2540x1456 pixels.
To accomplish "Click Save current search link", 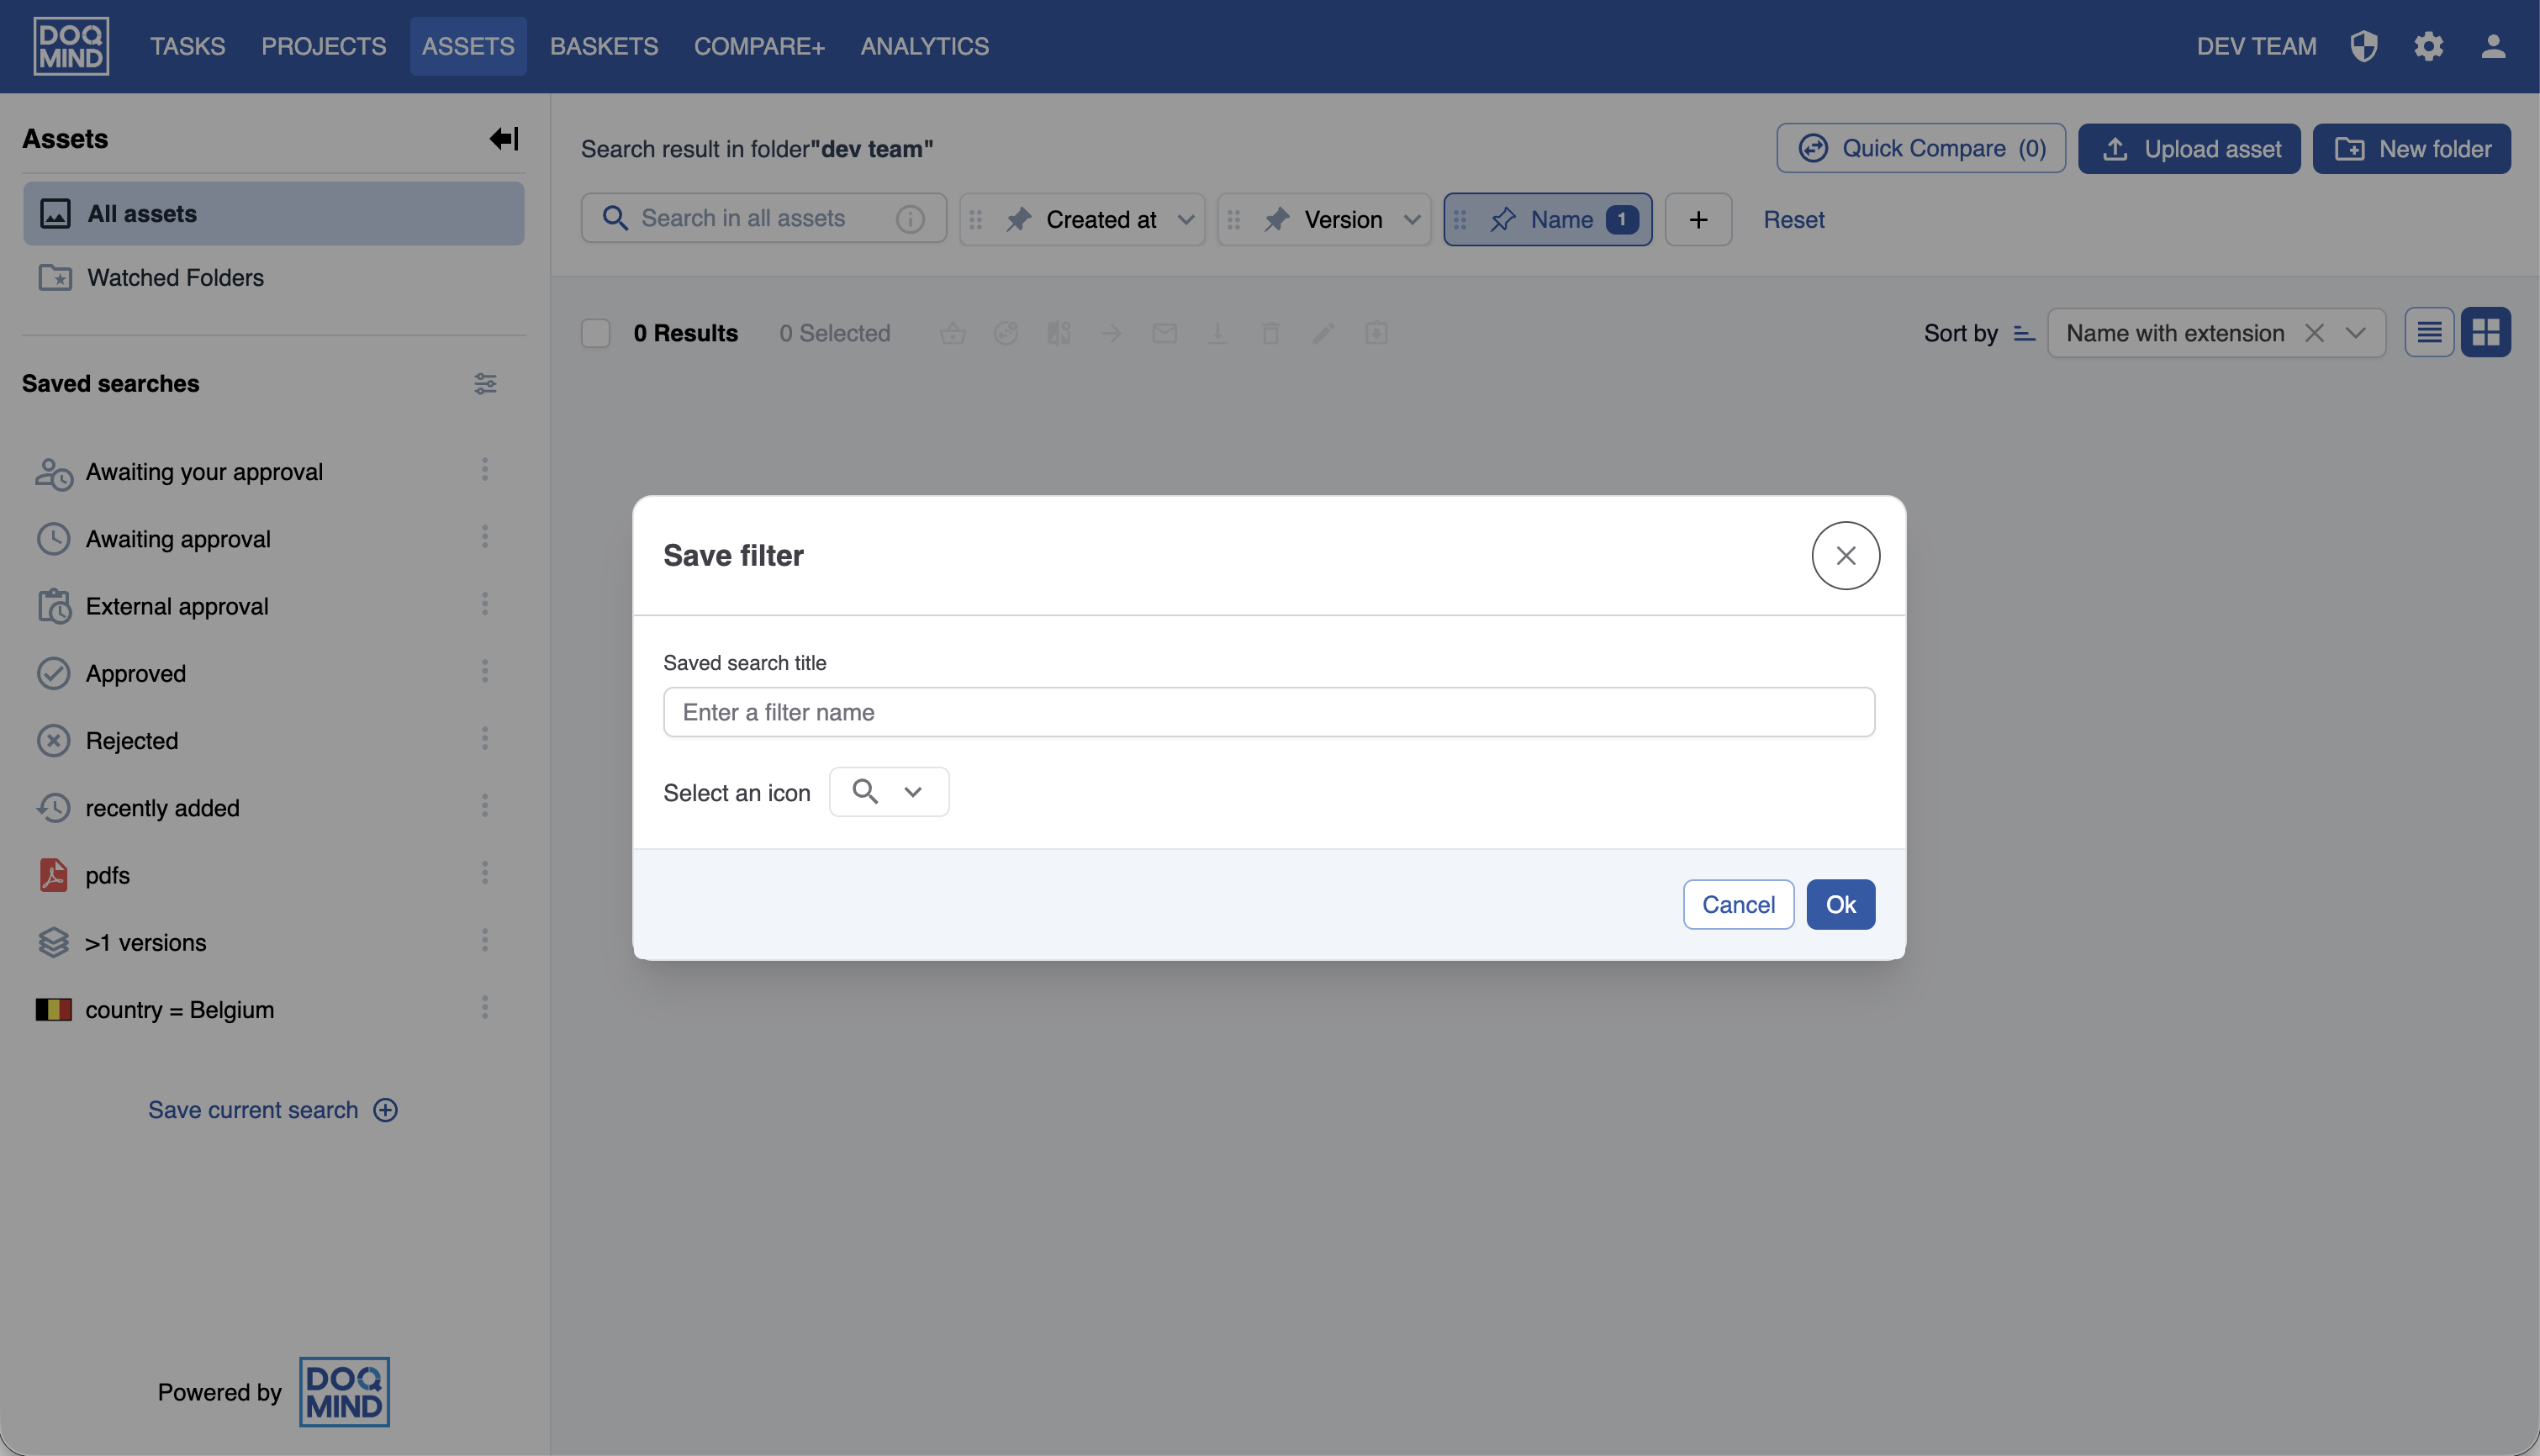I will tap(273, 1110).
